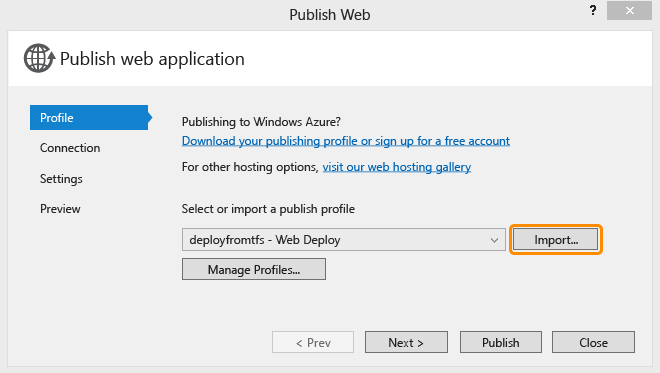Screen dimensions: 660x373
Task: Click the globe publish icon
Action: (x=39, y=58)
